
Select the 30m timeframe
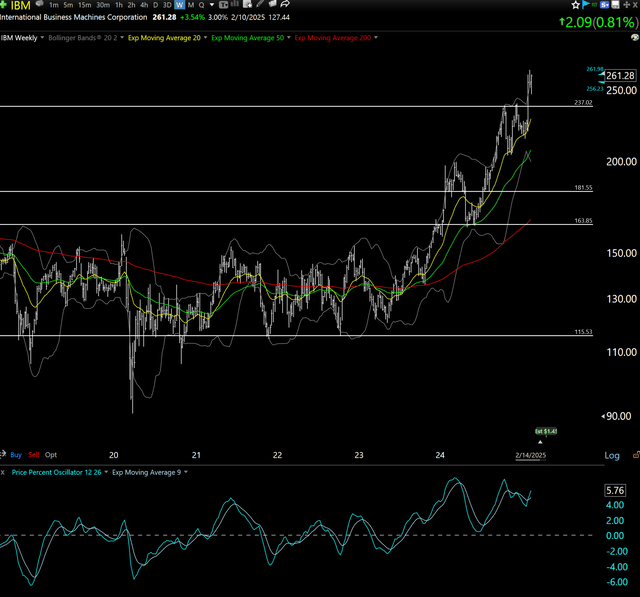pyautogui.click(x=103, y=5)
